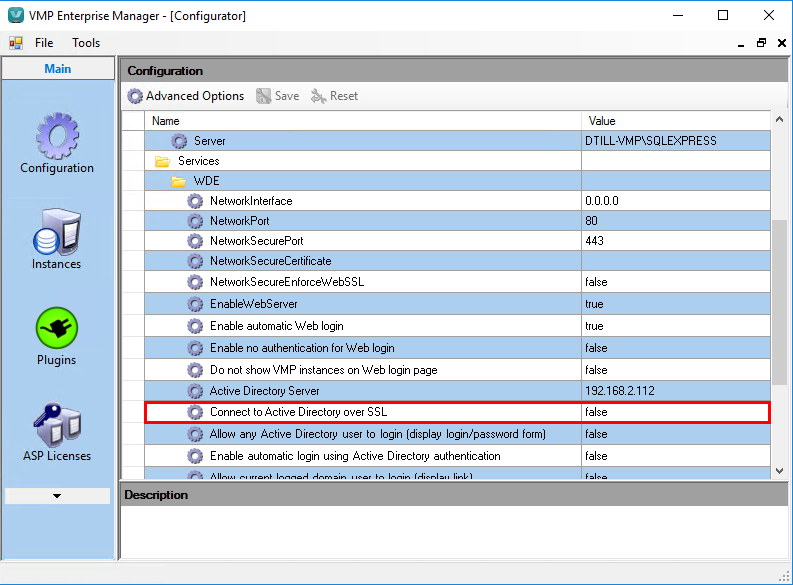Restore the inner Configurator child window

point(761,43)
